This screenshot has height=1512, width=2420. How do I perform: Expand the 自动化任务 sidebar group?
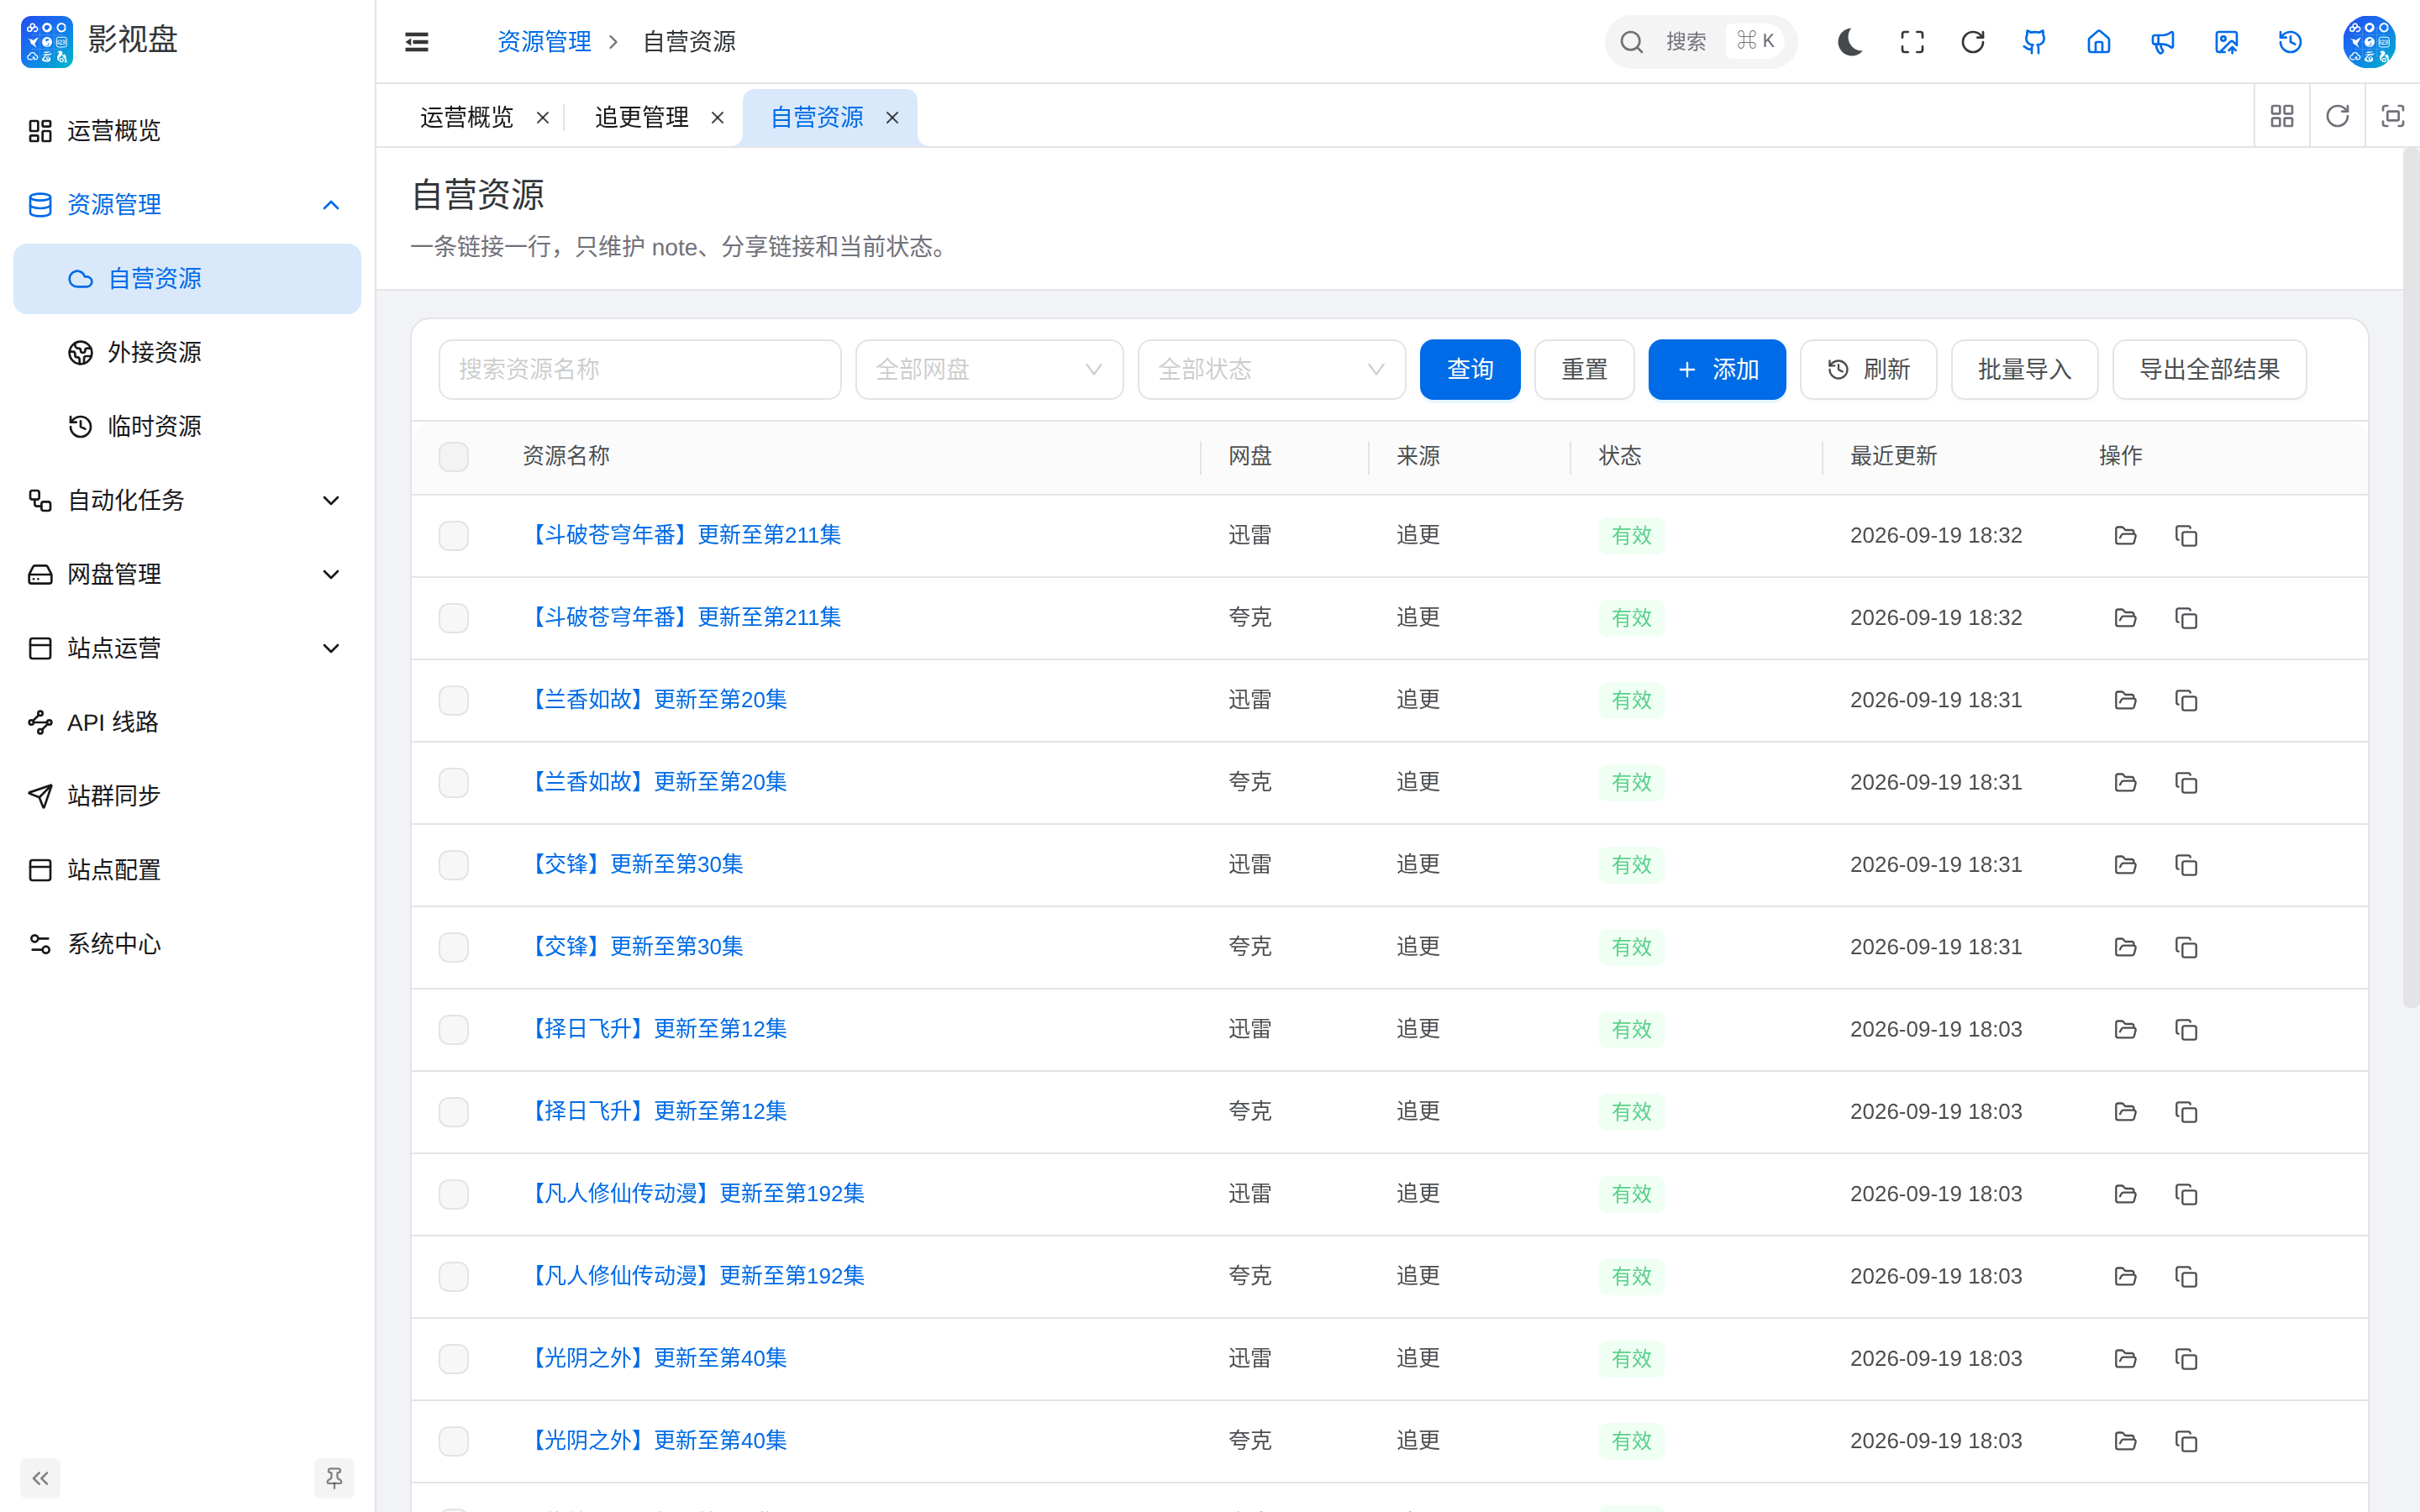[187, 501]
